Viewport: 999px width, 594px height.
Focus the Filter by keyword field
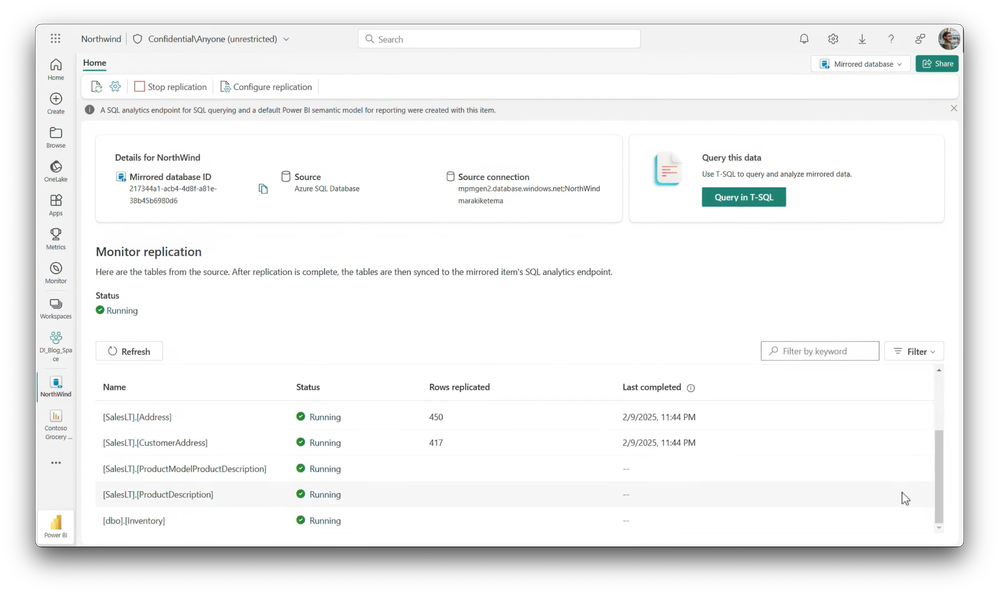819,351
